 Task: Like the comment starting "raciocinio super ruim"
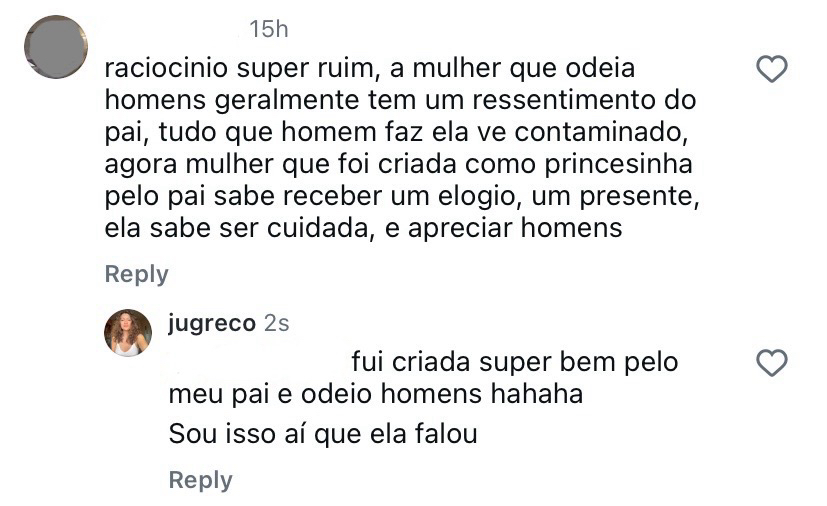(x=771, y=69)
